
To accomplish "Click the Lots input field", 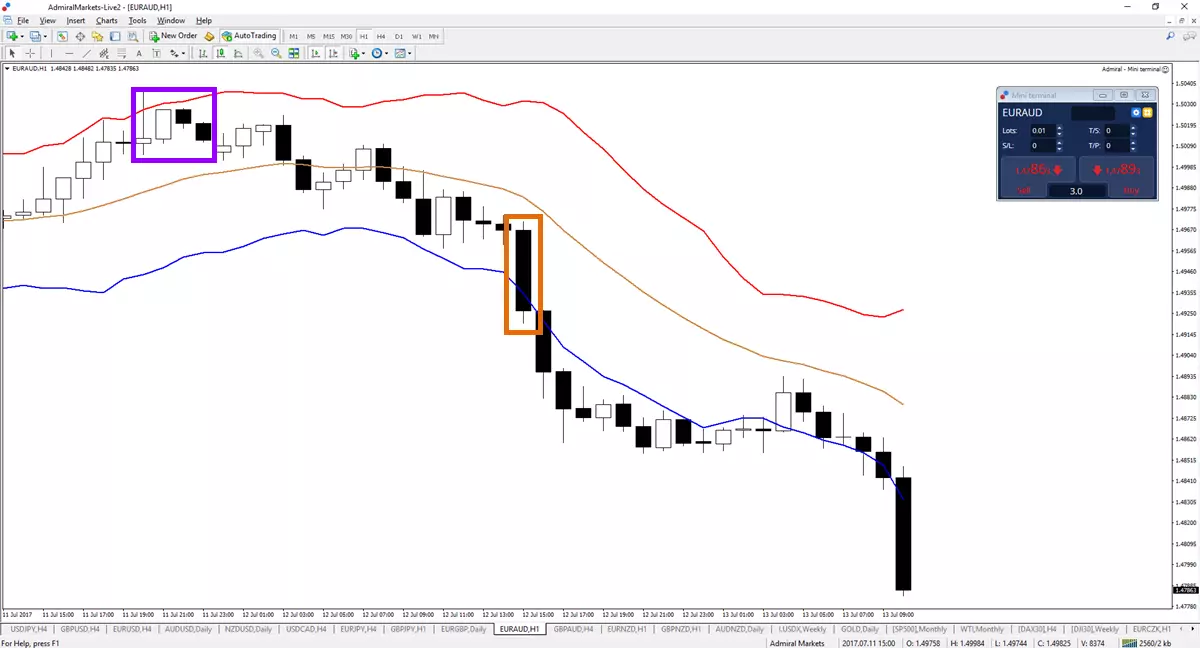I will pos(1043,131).
